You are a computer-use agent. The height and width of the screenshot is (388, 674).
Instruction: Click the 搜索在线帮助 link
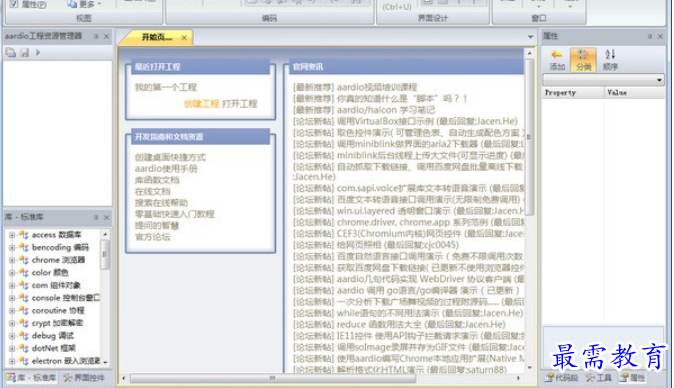pyautogui.click(x=161, y=202)
